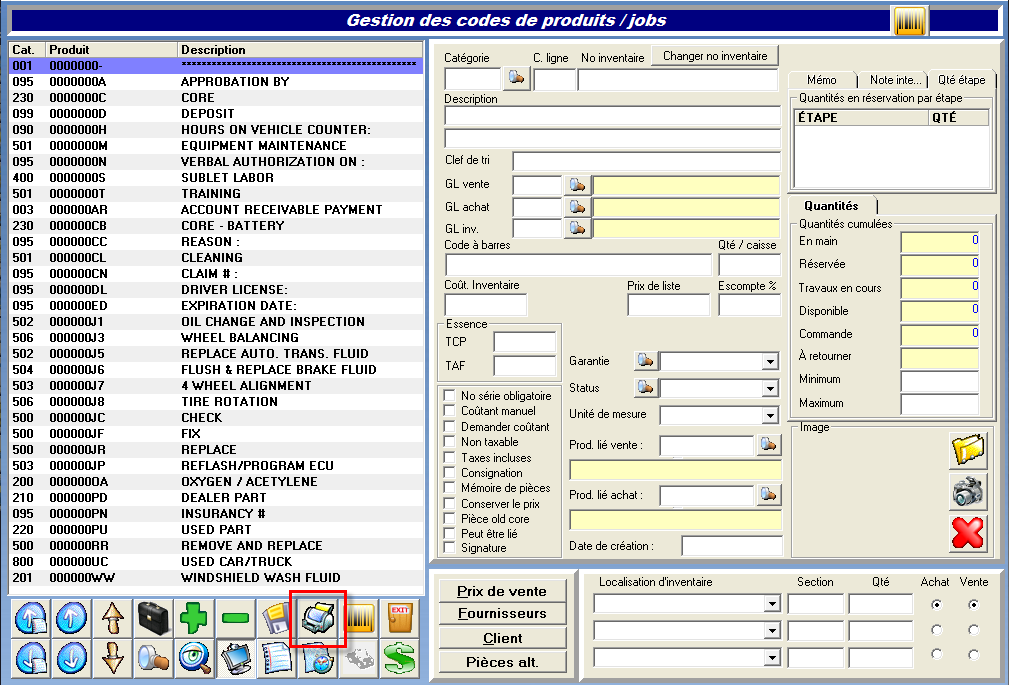This screenshot has width=1009, height=685.
Task: Click the map with compass icon
Action: coord(318,659)
